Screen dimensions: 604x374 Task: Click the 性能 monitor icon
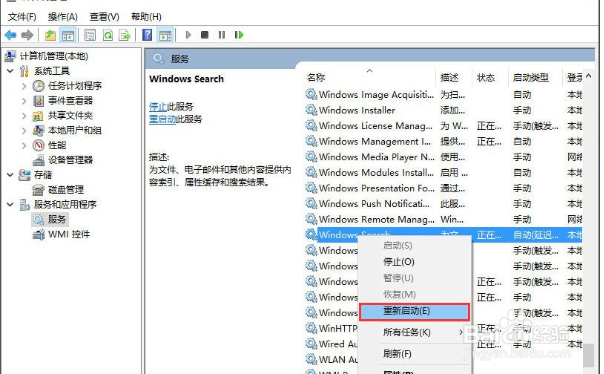point(39,145)
